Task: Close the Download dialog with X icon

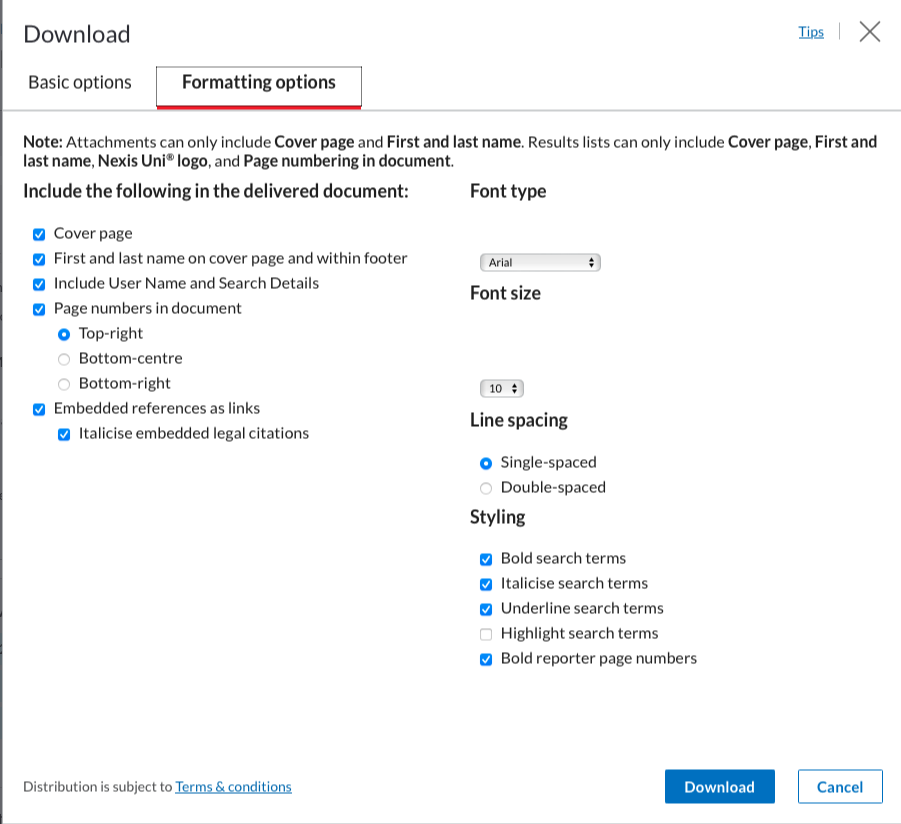Action: [870, 32]
